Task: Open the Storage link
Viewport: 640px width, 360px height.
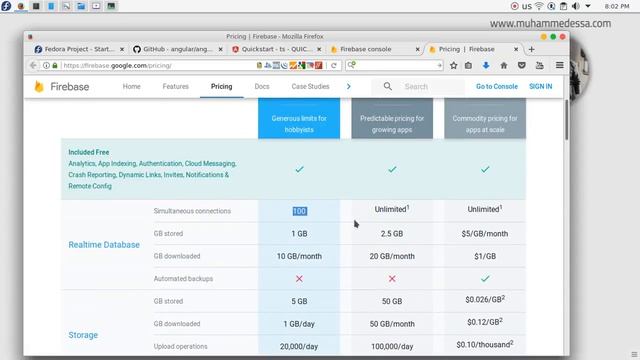Action: click(x=83, y=335)
